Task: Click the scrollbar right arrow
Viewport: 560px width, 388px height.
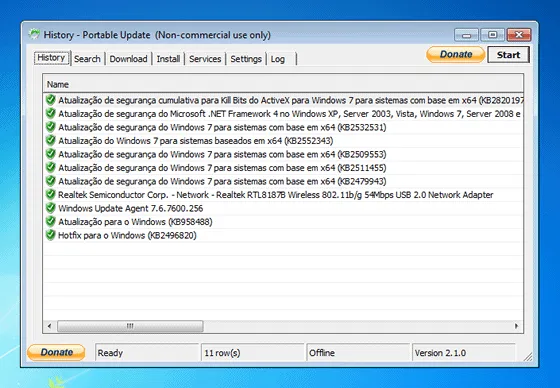Action: point(516,326)
